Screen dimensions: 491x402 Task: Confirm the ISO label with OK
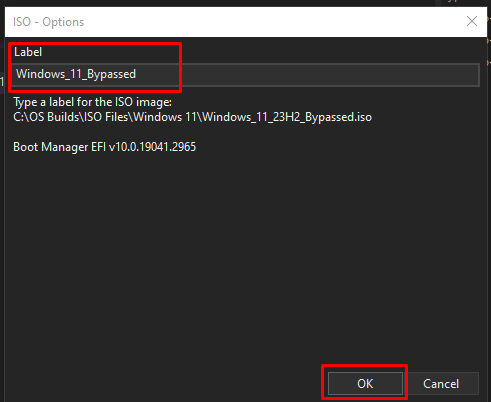coord(365,383)
